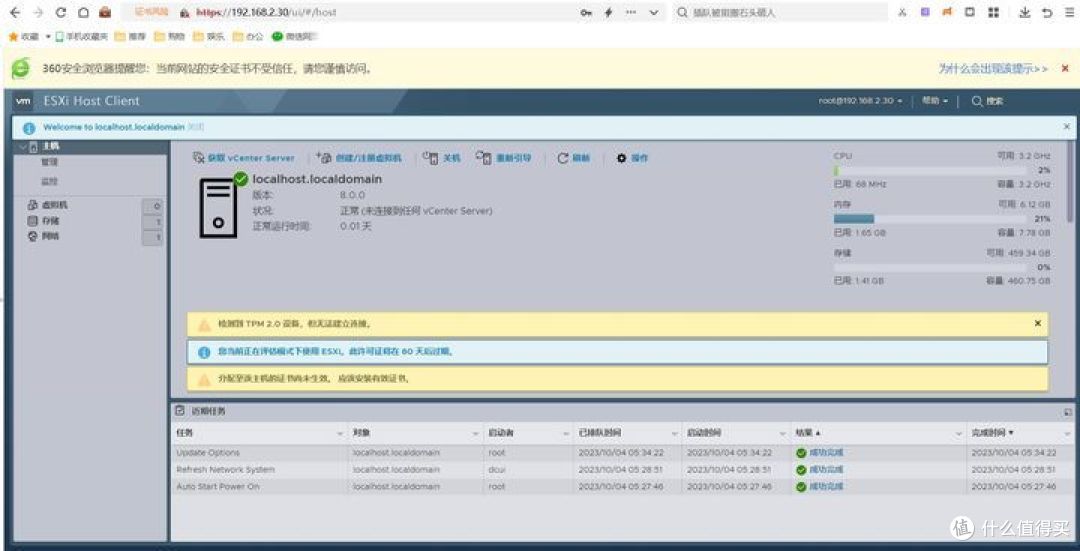1080x551 pixels.
Task: Dismiss the 360 security warning bar
Action: [1065, 68]
